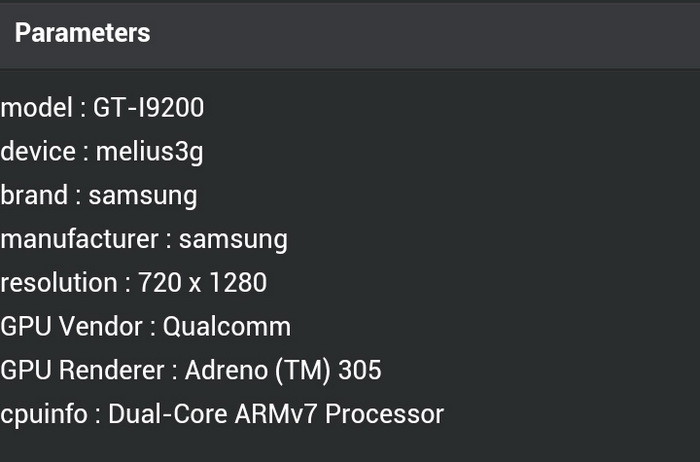Select the resolution label text

pos(59,283)
